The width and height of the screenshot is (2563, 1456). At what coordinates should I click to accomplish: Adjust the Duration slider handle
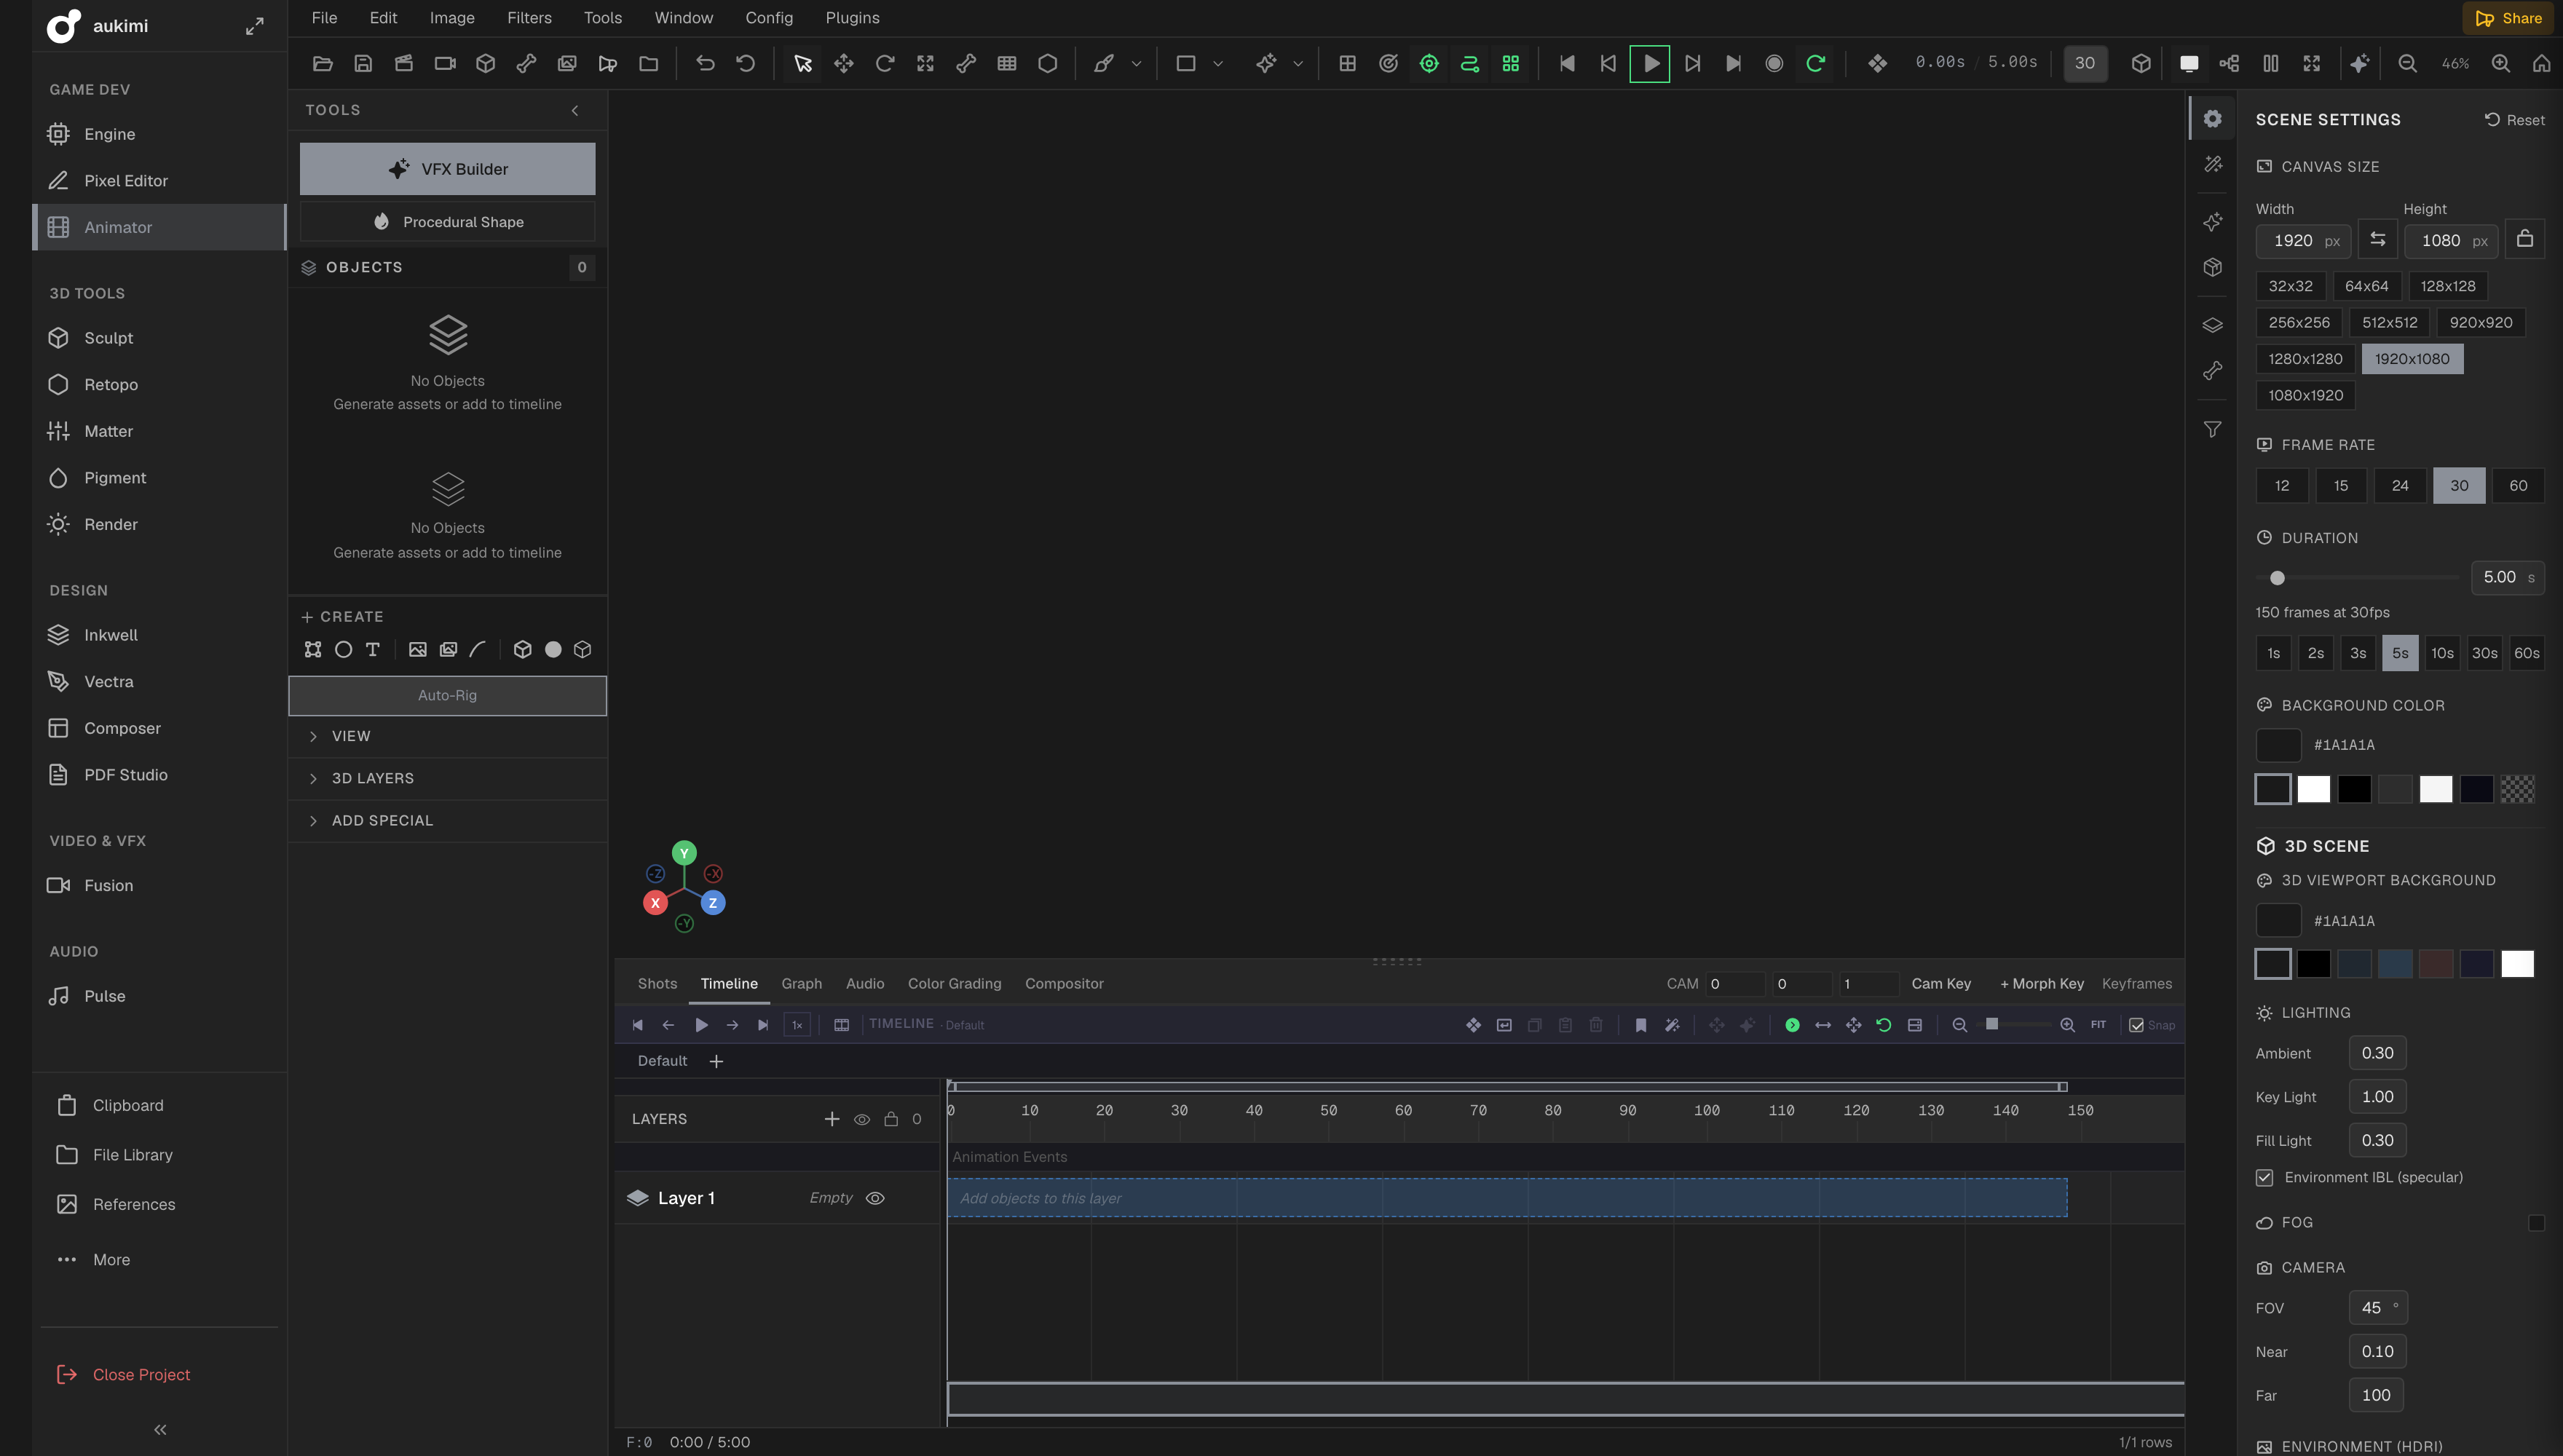point(2277,577)
